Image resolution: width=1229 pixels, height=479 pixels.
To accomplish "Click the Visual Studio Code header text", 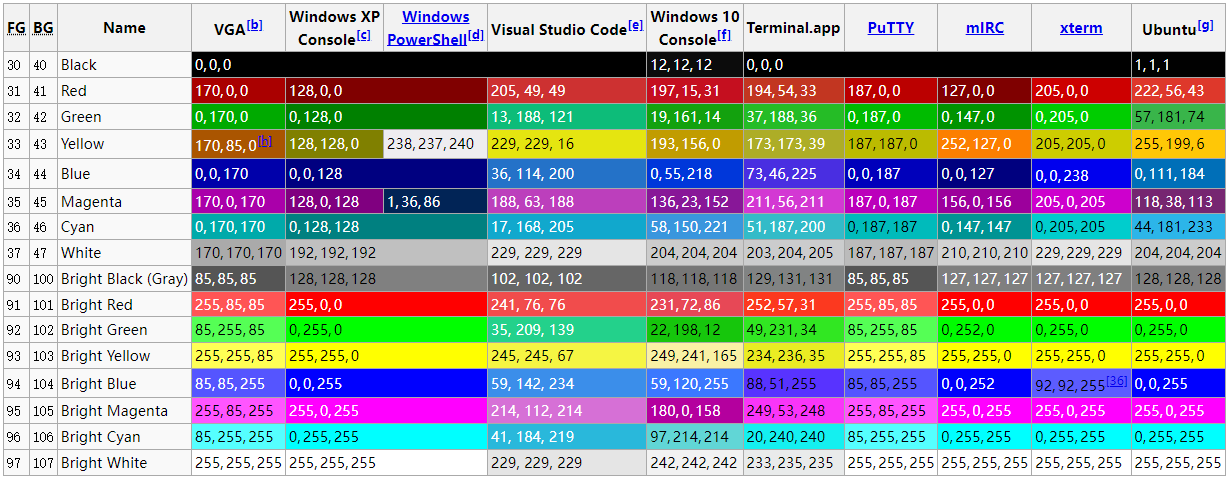I will click(x=559, y=30).
